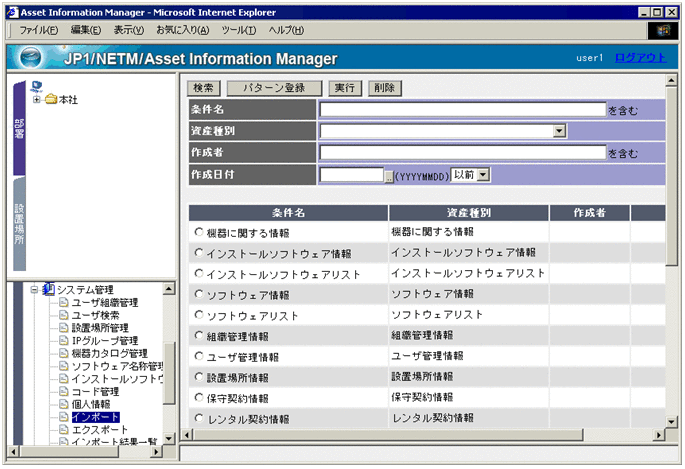Click the 条件名 text input field
This screenshot has height=469, width=685.
[462, 110]
